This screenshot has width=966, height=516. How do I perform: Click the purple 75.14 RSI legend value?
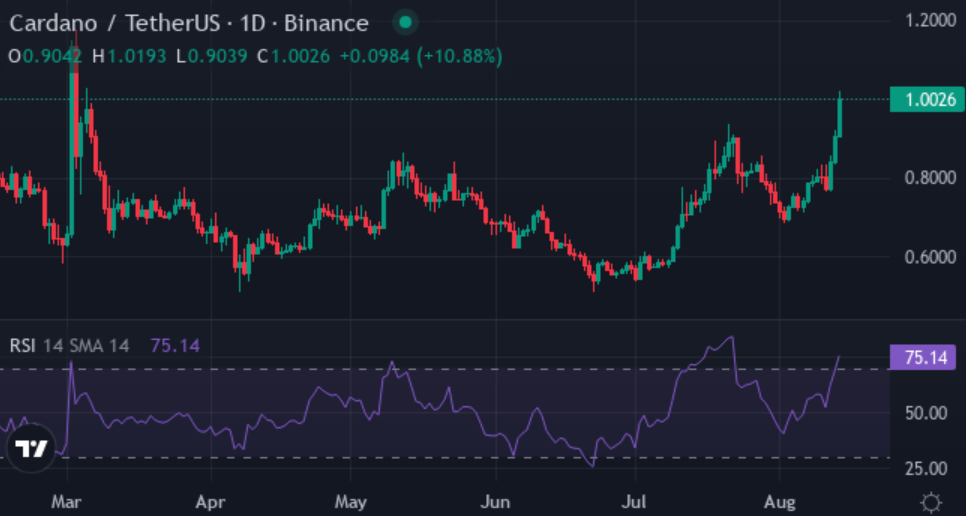click(x=175, y=345)
